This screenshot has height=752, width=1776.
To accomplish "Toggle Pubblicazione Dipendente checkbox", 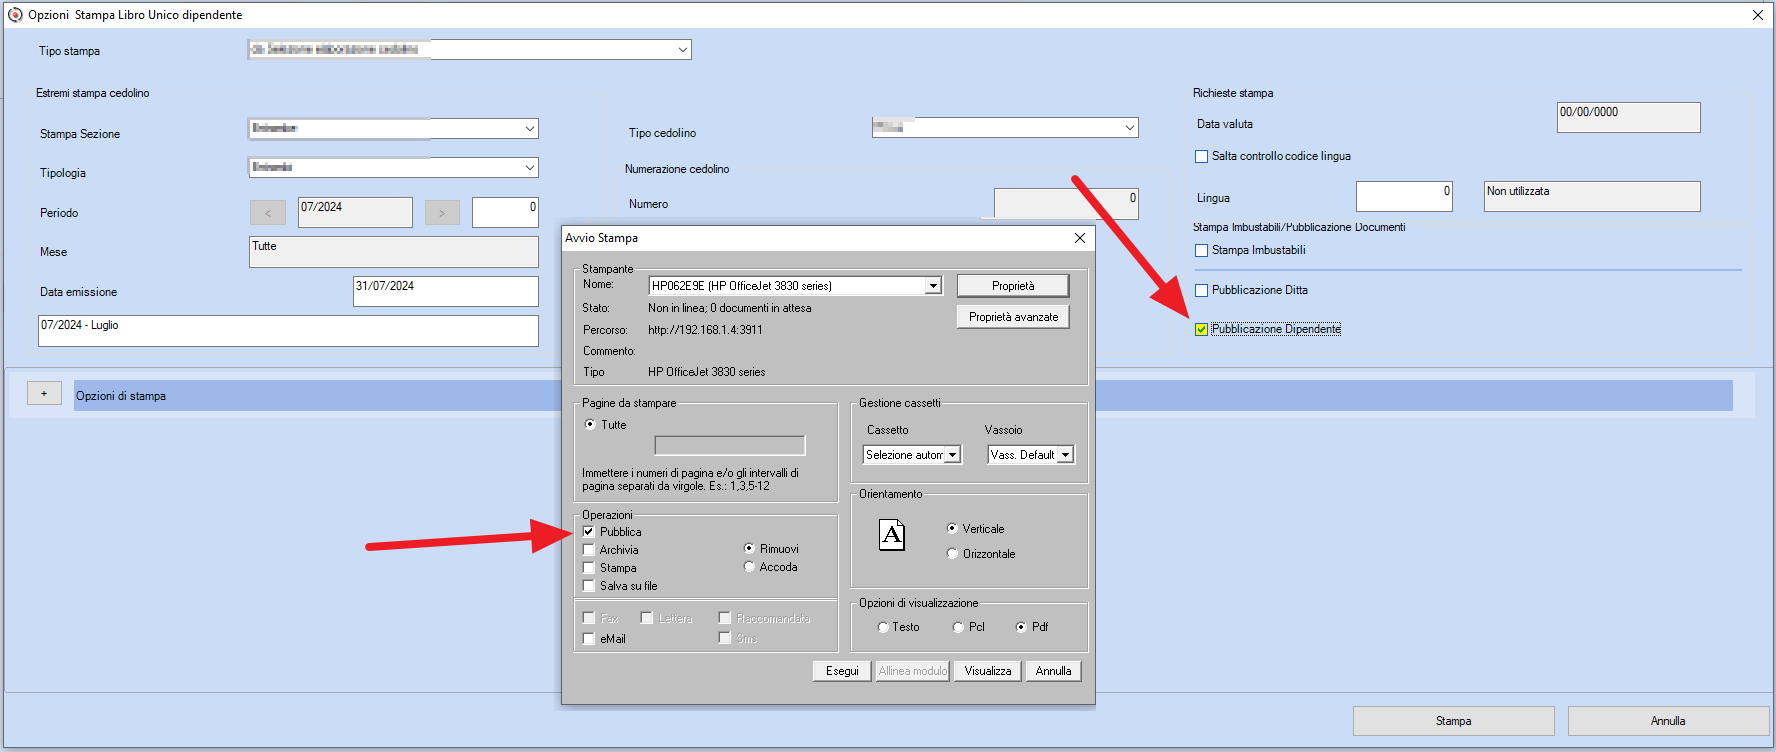I will [x=1202, y=329].
